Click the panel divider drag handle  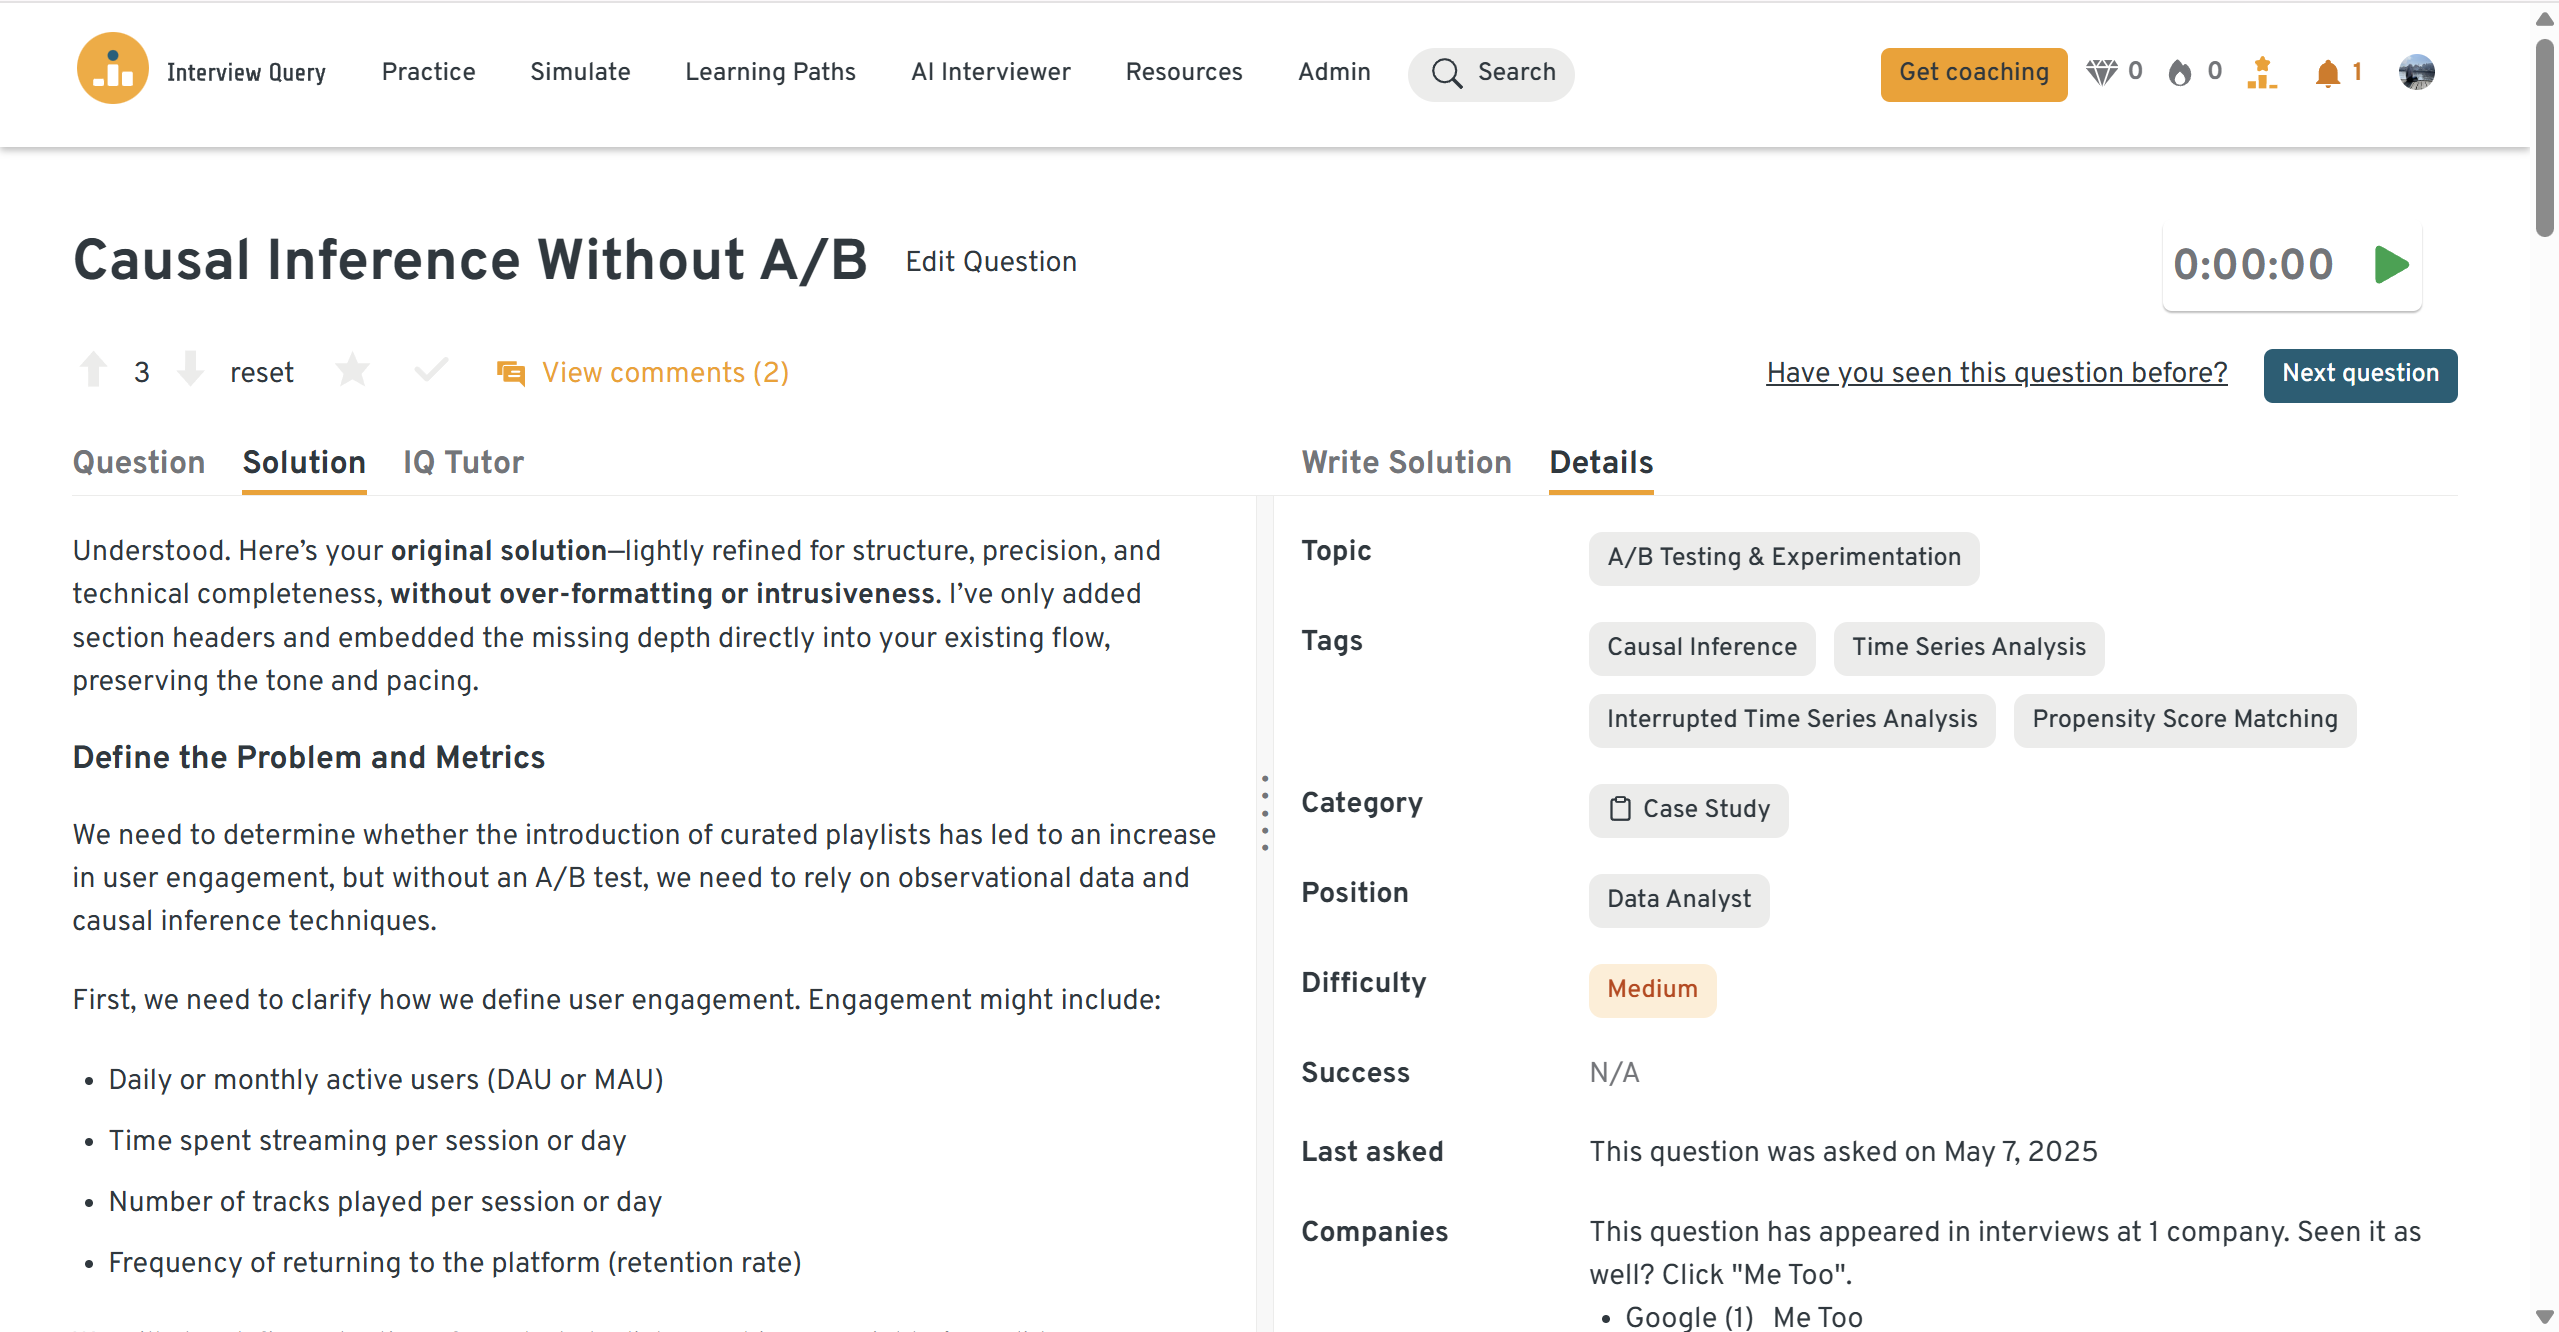pos(1265,812)
